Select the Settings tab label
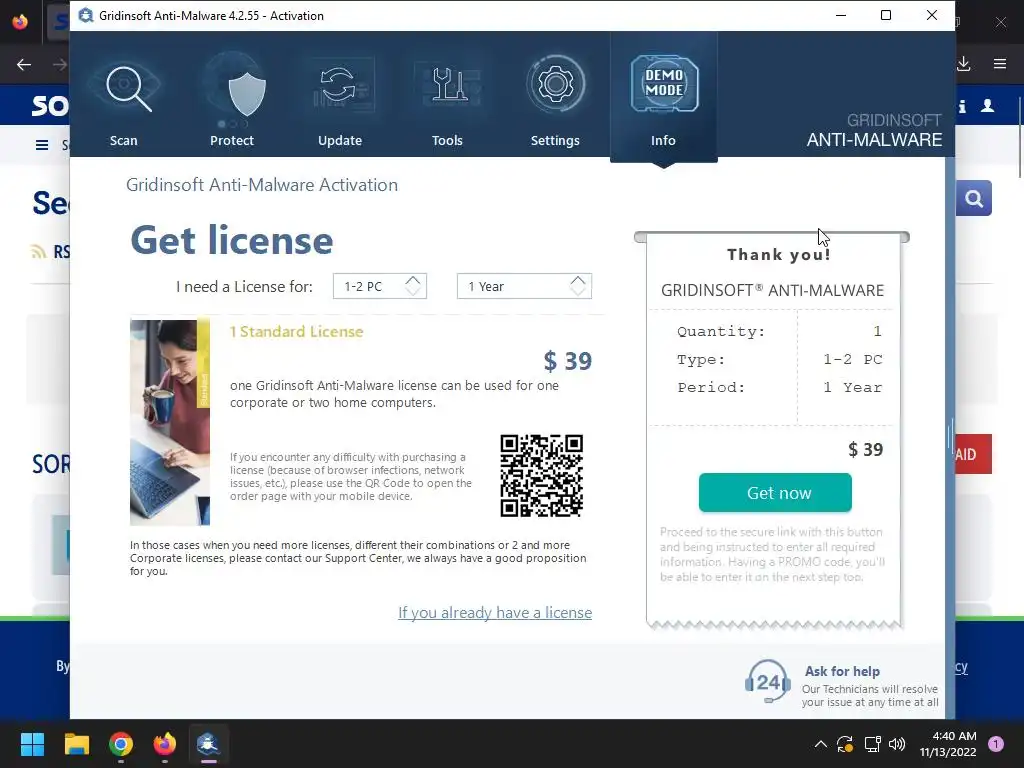 555,140
